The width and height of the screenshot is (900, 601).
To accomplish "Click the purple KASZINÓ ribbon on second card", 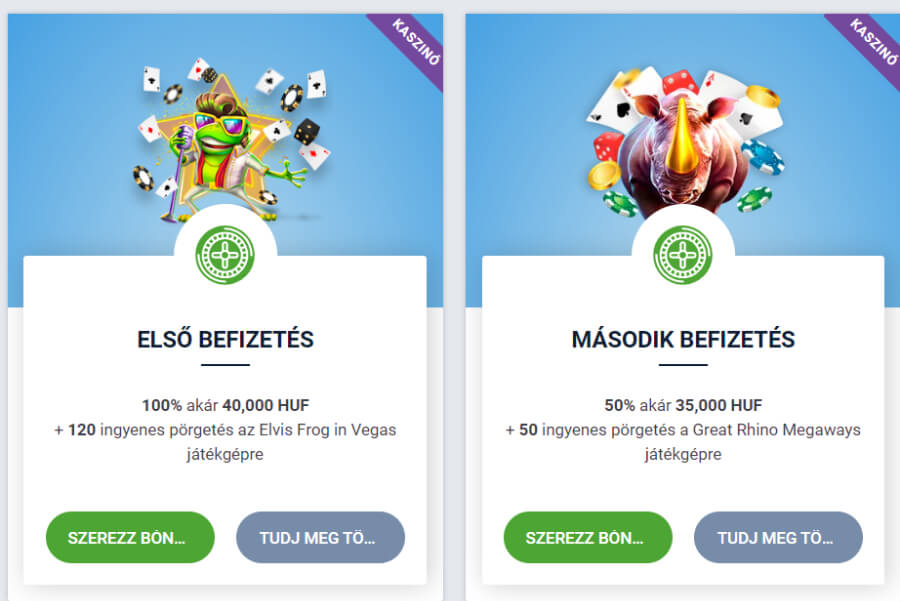I will (868, 46).
